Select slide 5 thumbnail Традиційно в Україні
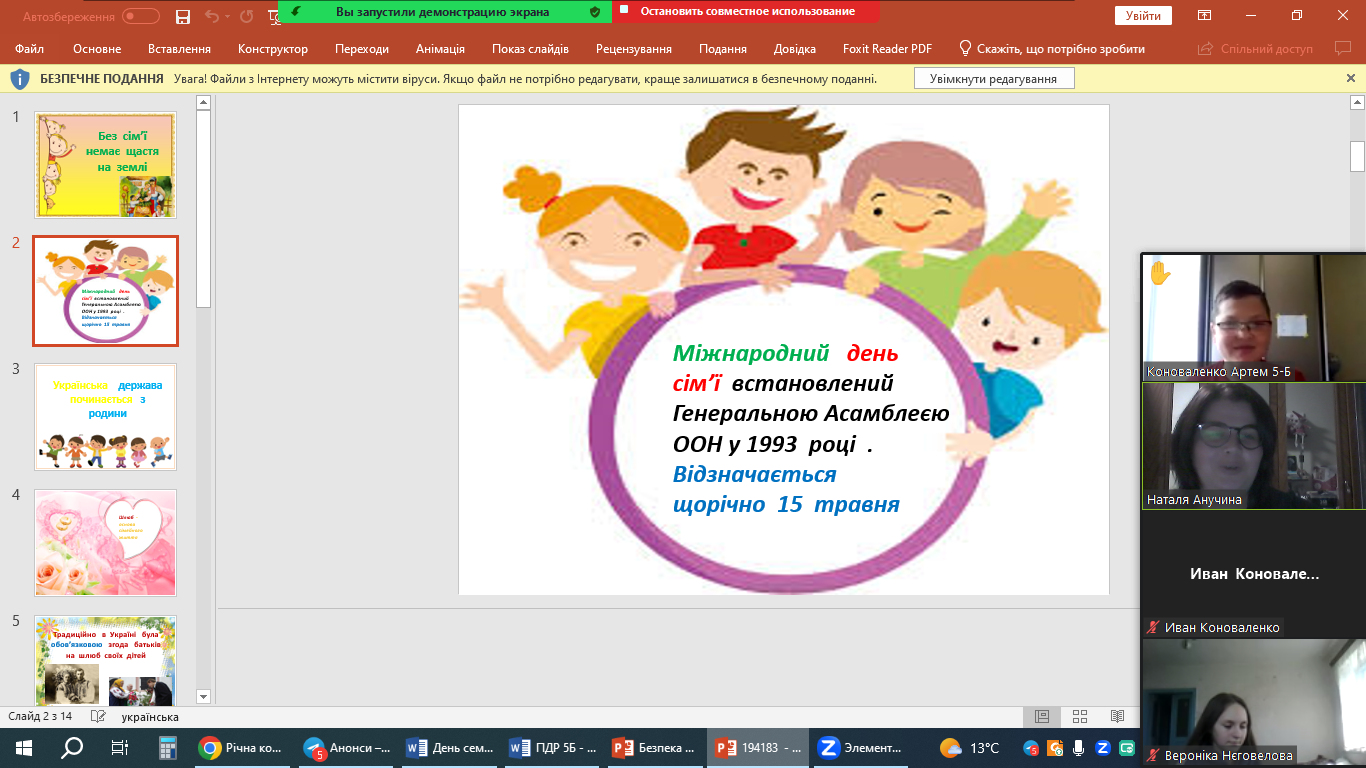The image size is (1366, 768). (105, 661)
